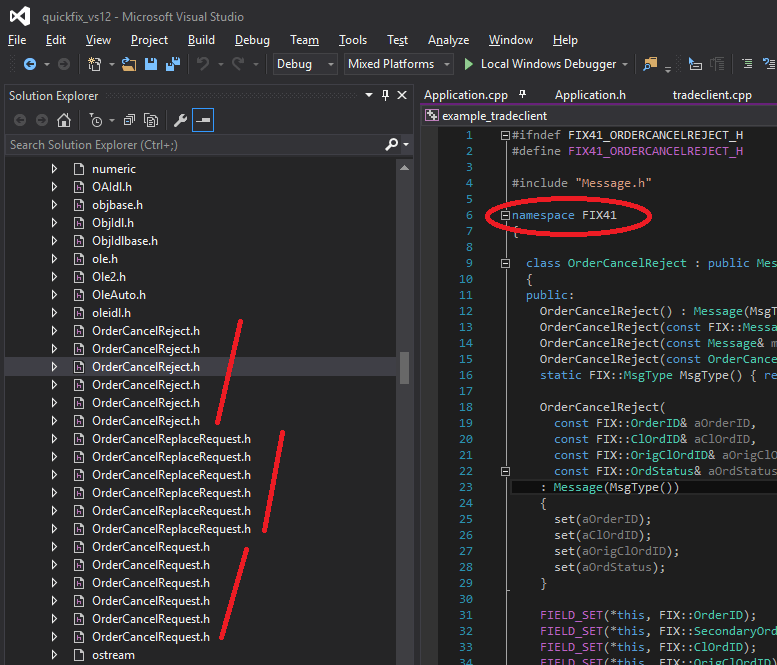Select objbase.h in the tree
The image size is (777, 665).
click(117, 205)
